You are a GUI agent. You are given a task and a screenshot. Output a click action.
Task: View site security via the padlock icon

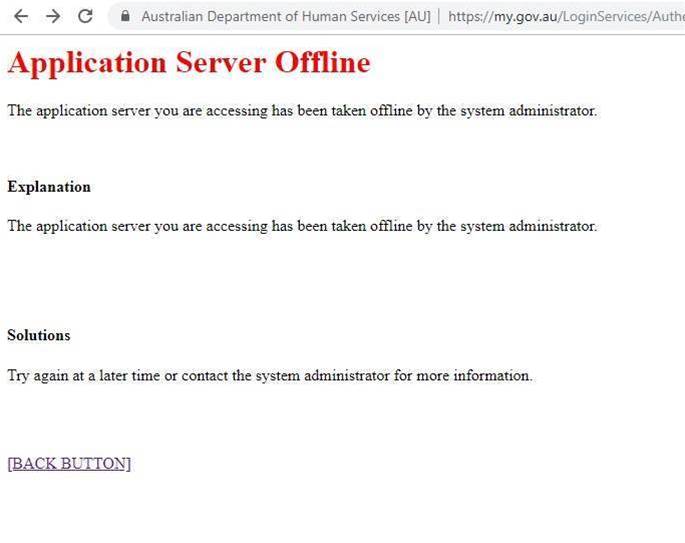click(x=125, y=16)
